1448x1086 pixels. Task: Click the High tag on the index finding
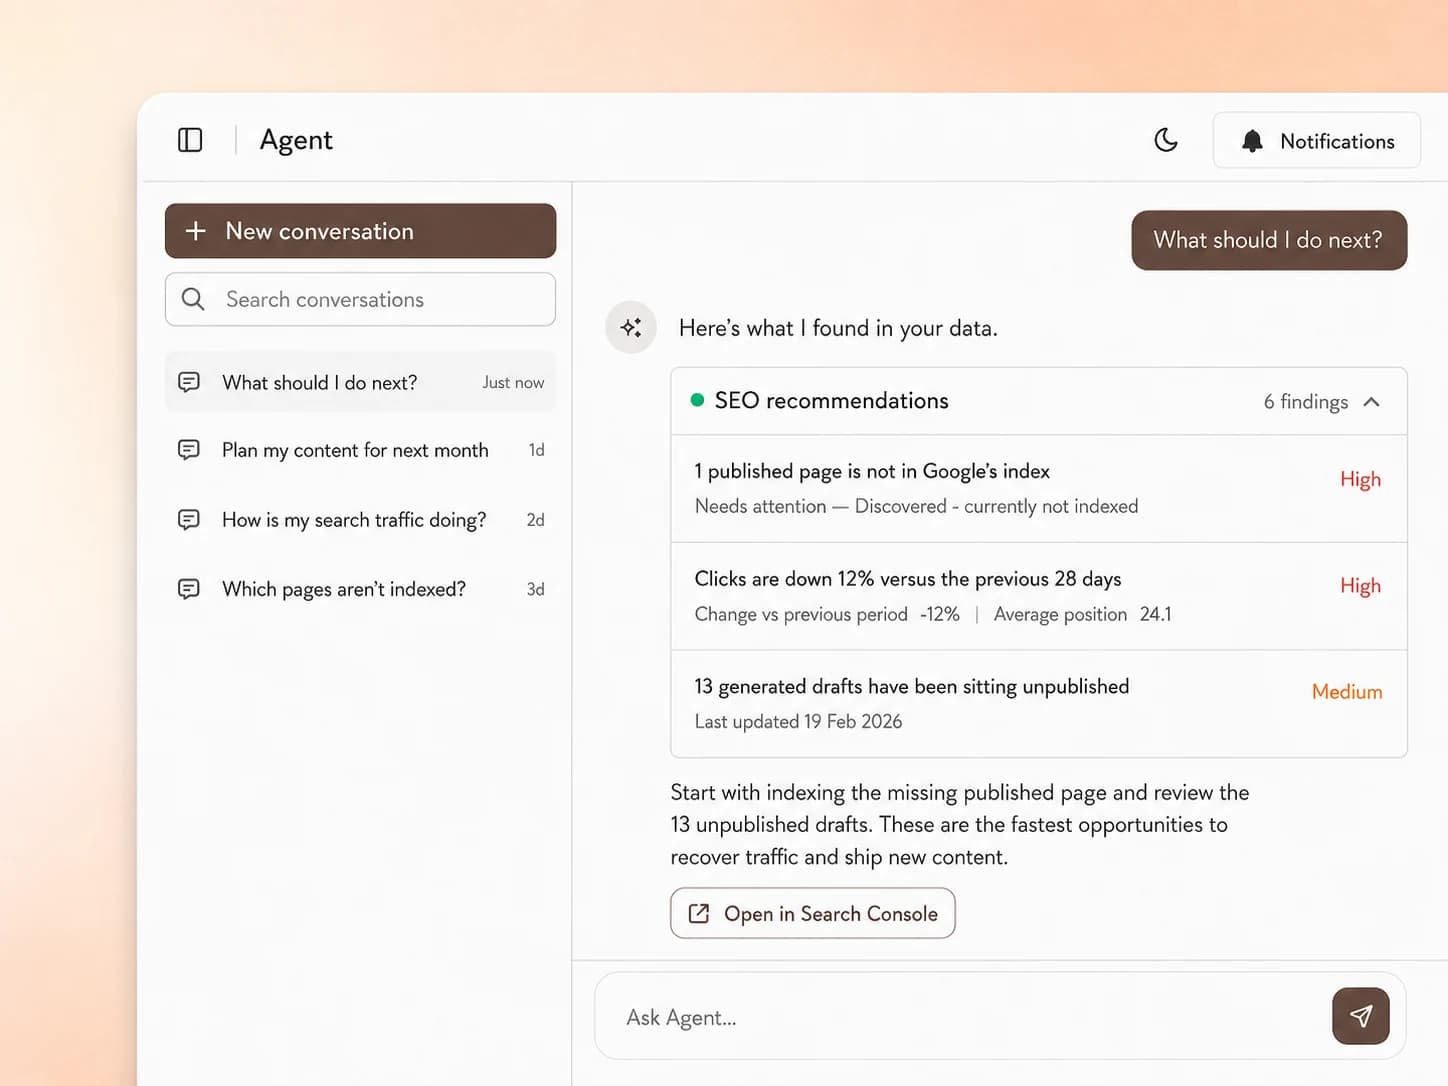coord(1360,479)
